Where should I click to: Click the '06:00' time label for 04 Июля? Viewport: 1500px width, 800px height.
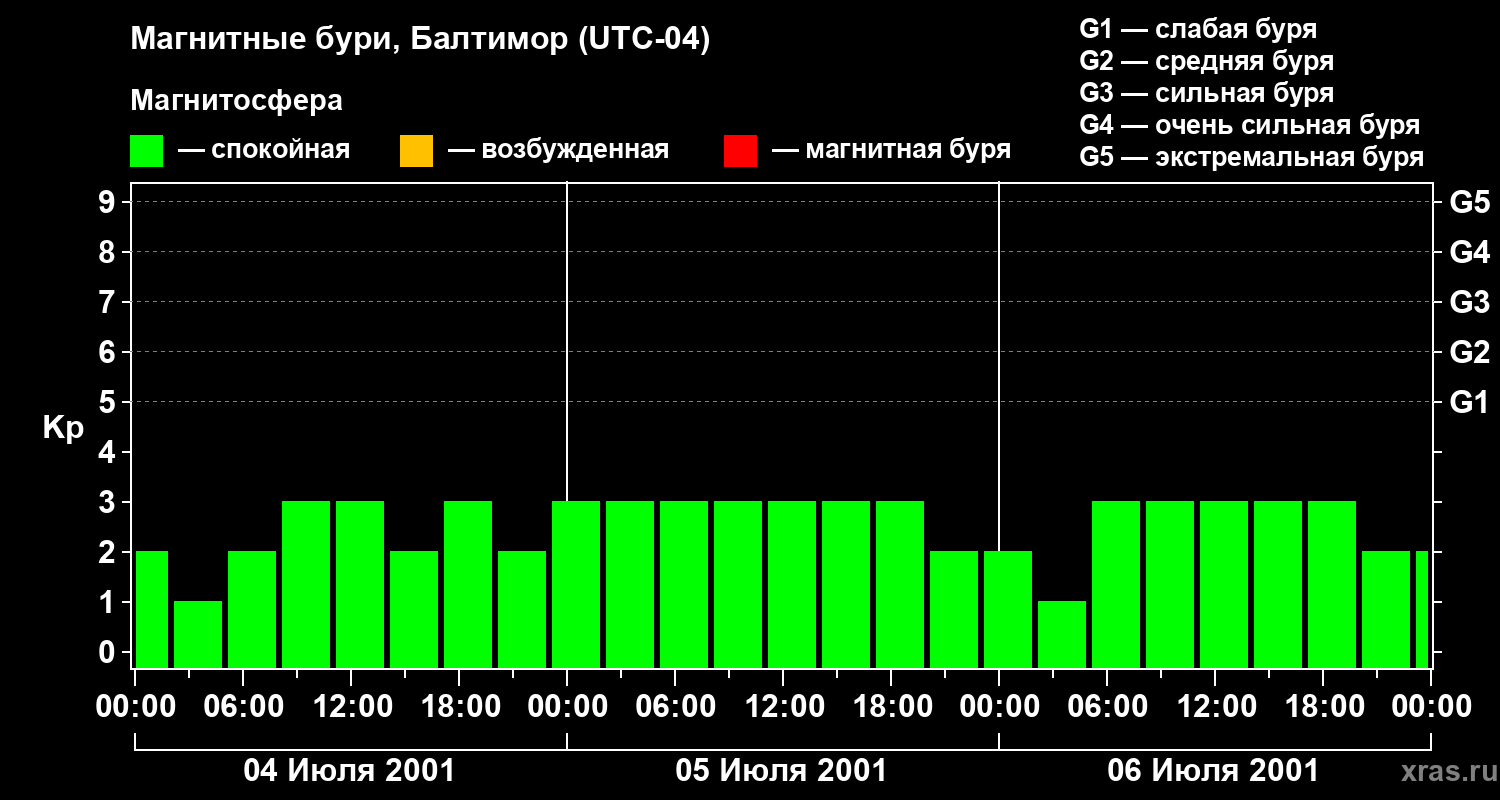tap(243, 707)
